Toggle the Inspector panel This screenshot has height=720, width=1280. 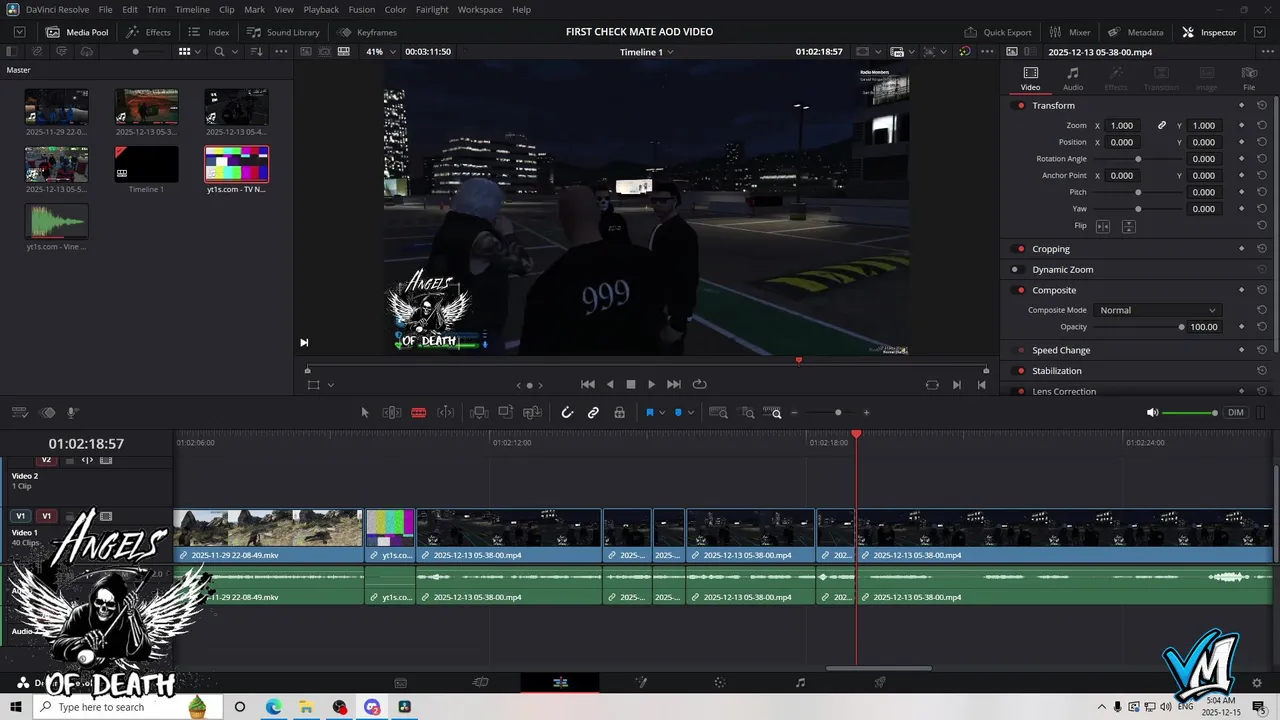[1209, 32]
